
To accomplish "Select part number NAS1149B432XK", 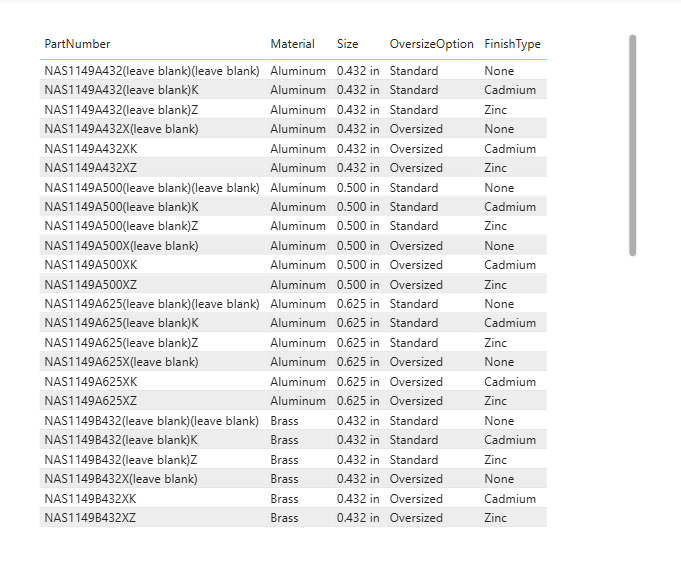I will [90, 499].
